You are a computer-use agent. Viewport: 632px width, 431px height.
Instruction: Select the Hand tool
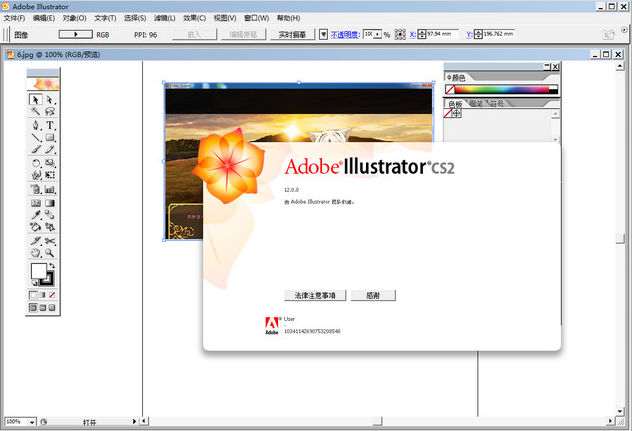pos(35,253)
